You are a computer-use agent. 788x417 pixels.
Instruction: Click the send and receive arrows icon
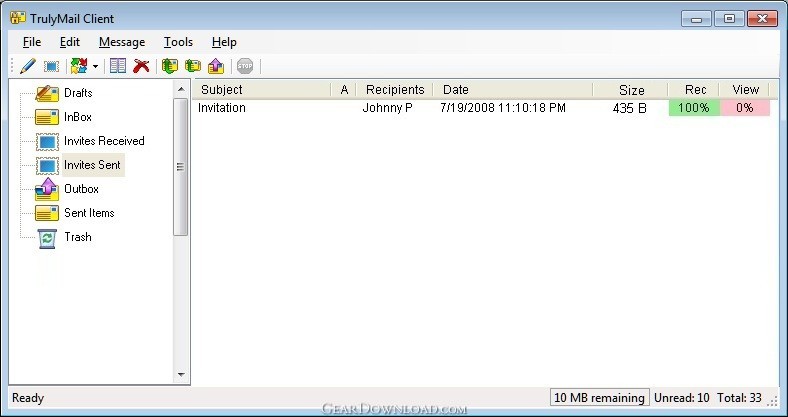tap(79, 66)
